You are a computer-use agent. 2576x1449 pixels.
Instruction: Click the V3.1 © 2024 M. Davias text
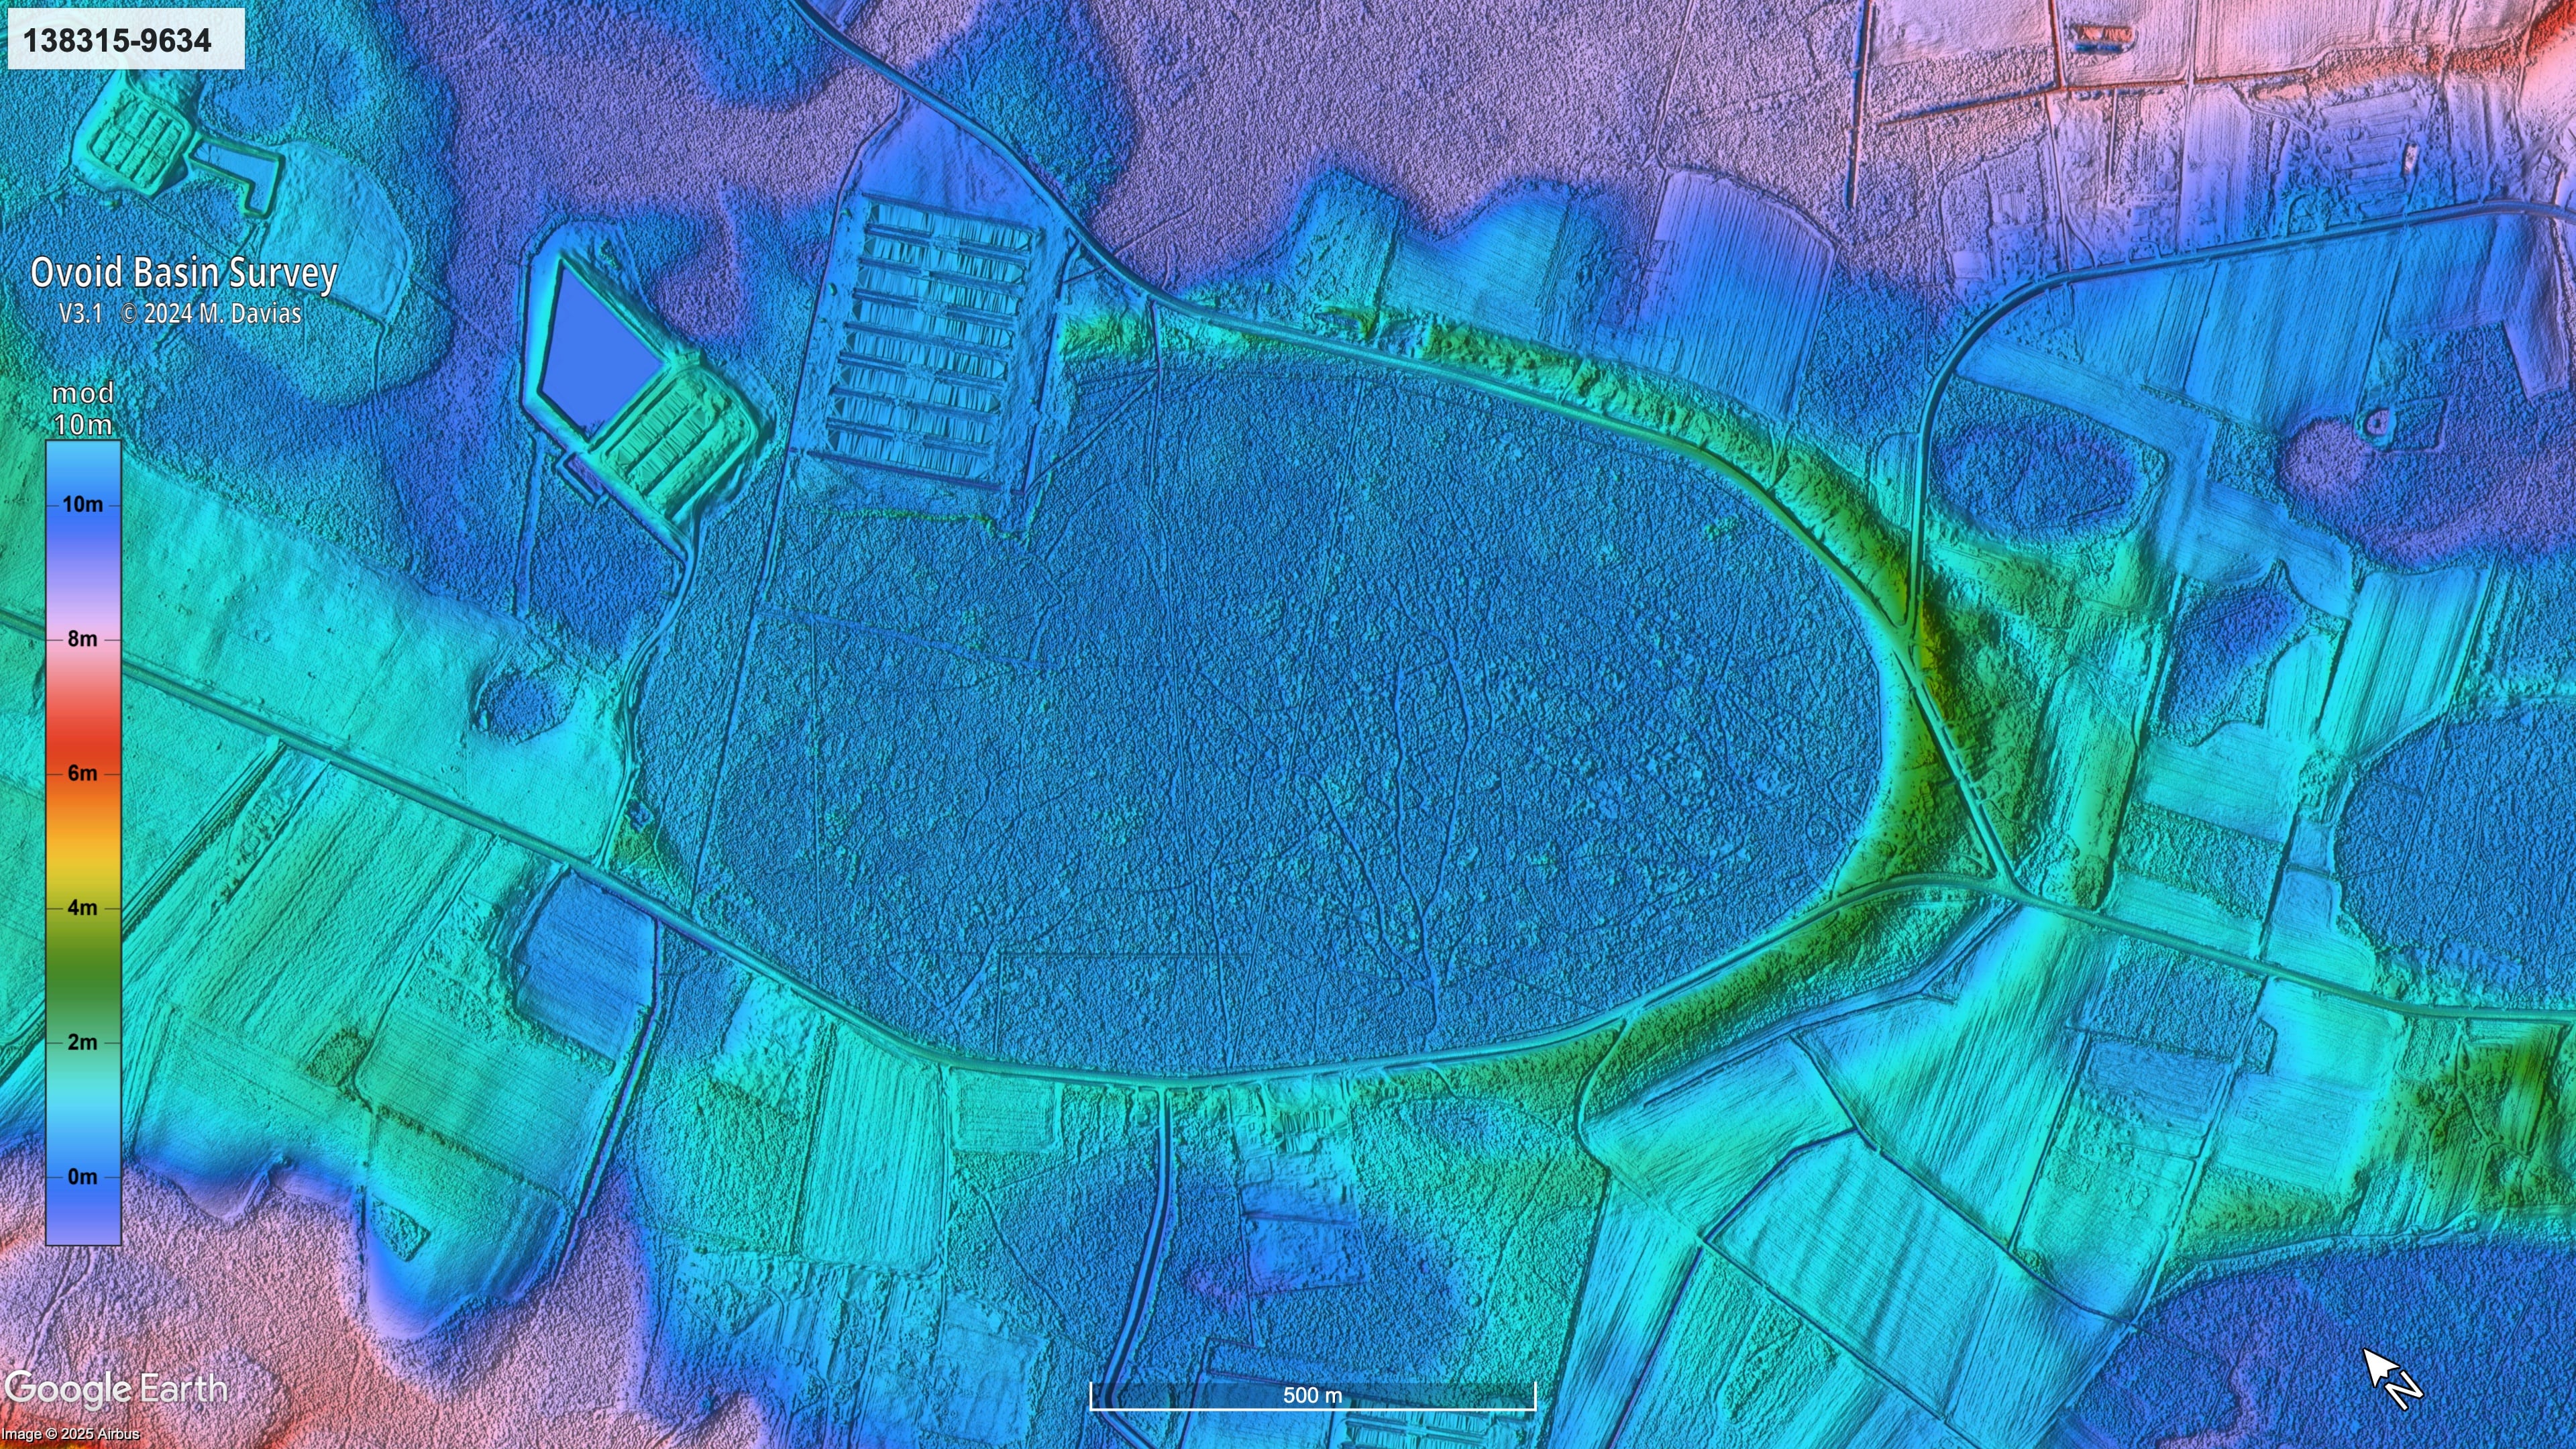pyautogui.click(x=180, y=314)
